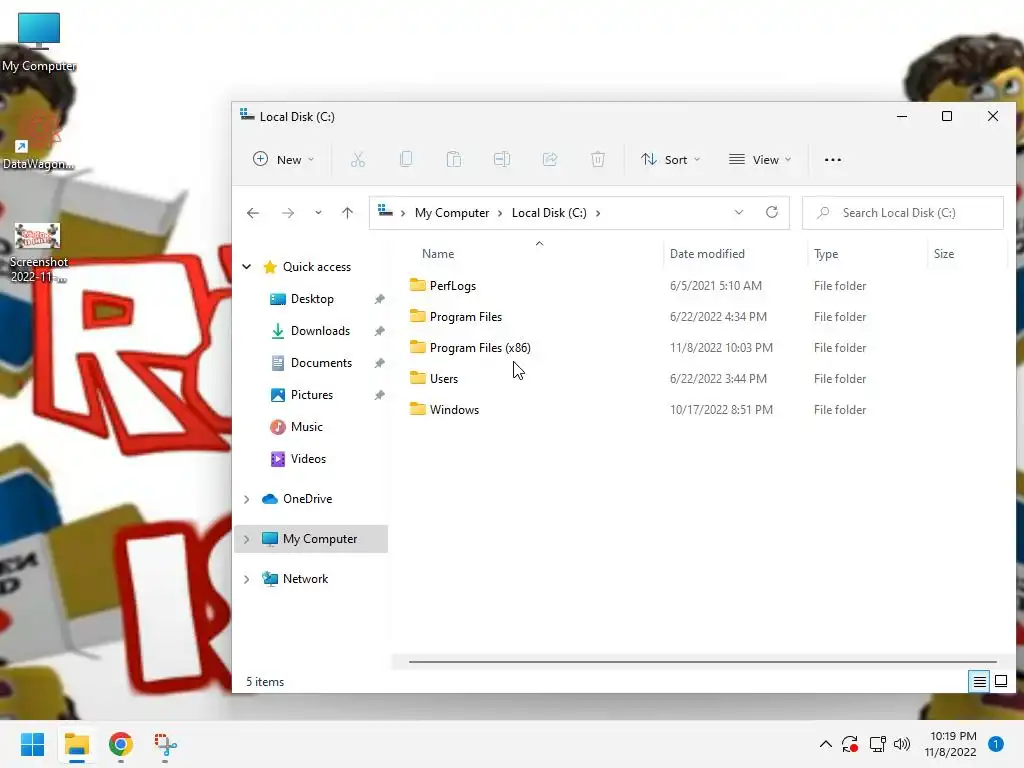Go back with the left arrow

(253, 213)
